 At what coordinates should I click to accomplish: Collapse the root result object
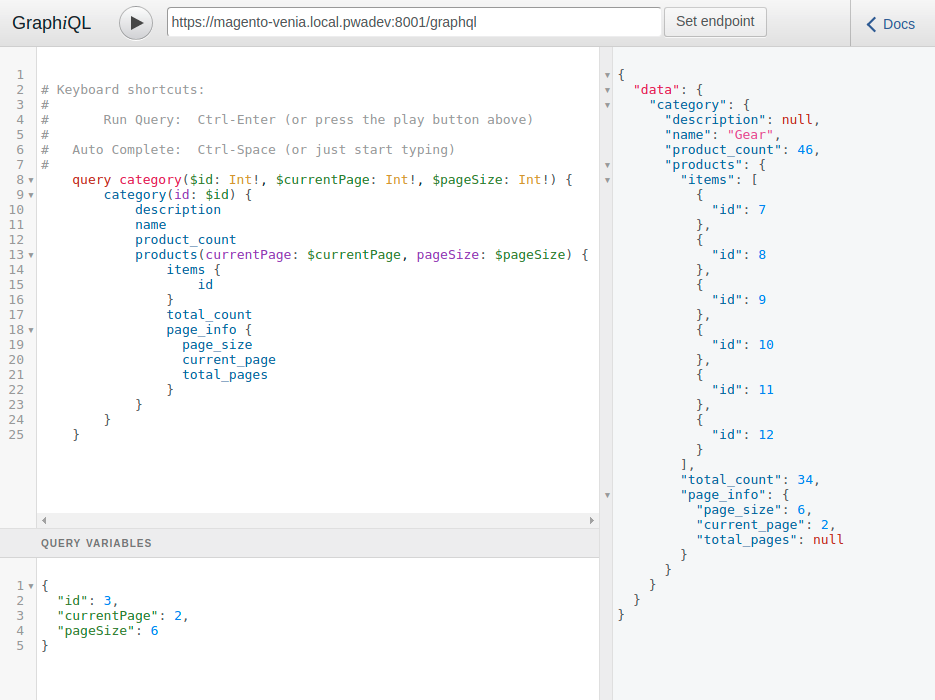[608, 75]
